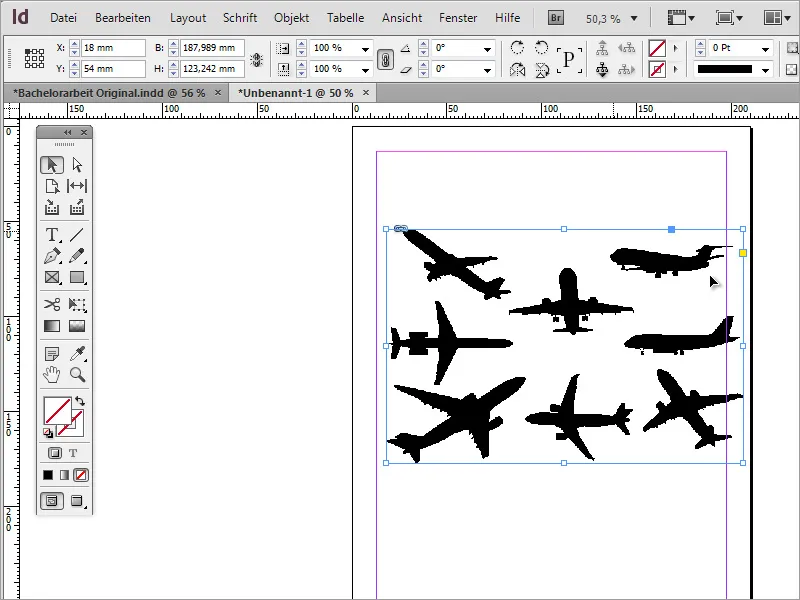Viewport: 800px width, 600px height.
Task: Open the rotation angle dropdown
Action: click(487, 49)
